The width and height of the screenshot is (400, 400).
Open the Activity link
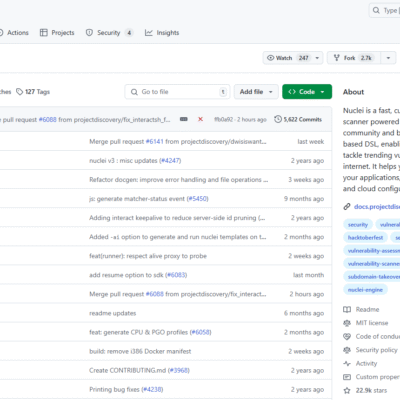tap(366, 364)
